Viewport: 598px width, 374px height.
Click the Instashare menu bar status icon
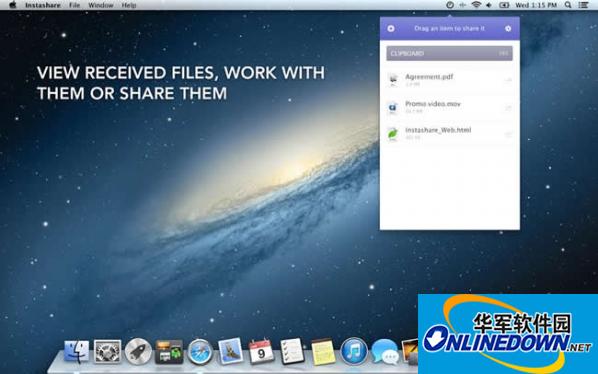pos(450,5)
